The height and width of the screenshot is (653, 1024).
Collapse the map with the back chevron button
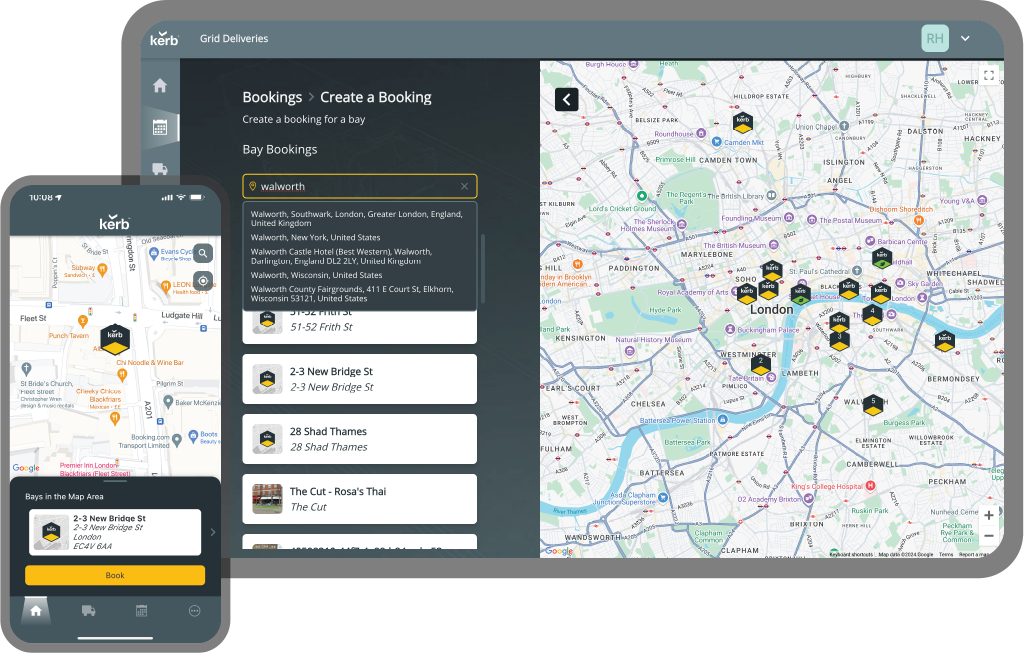pos(566,99)
